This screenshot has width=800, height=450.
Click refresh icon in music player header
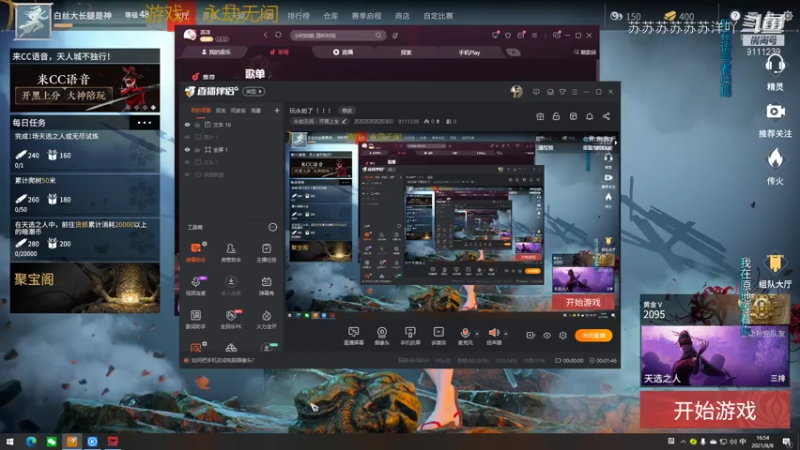278,35
